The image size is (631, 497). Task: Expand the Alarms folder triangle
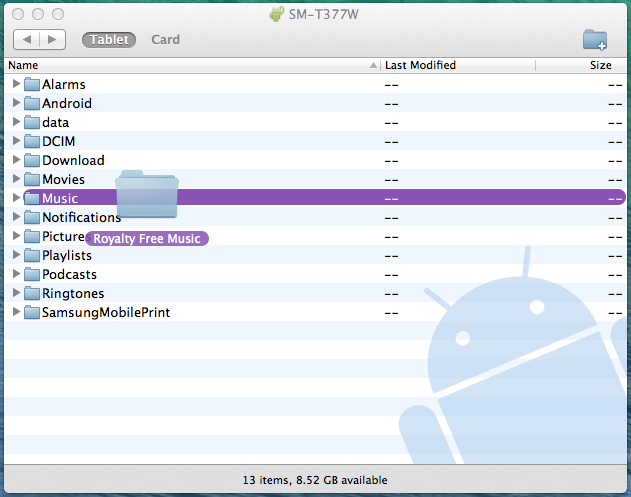(16, 84)
